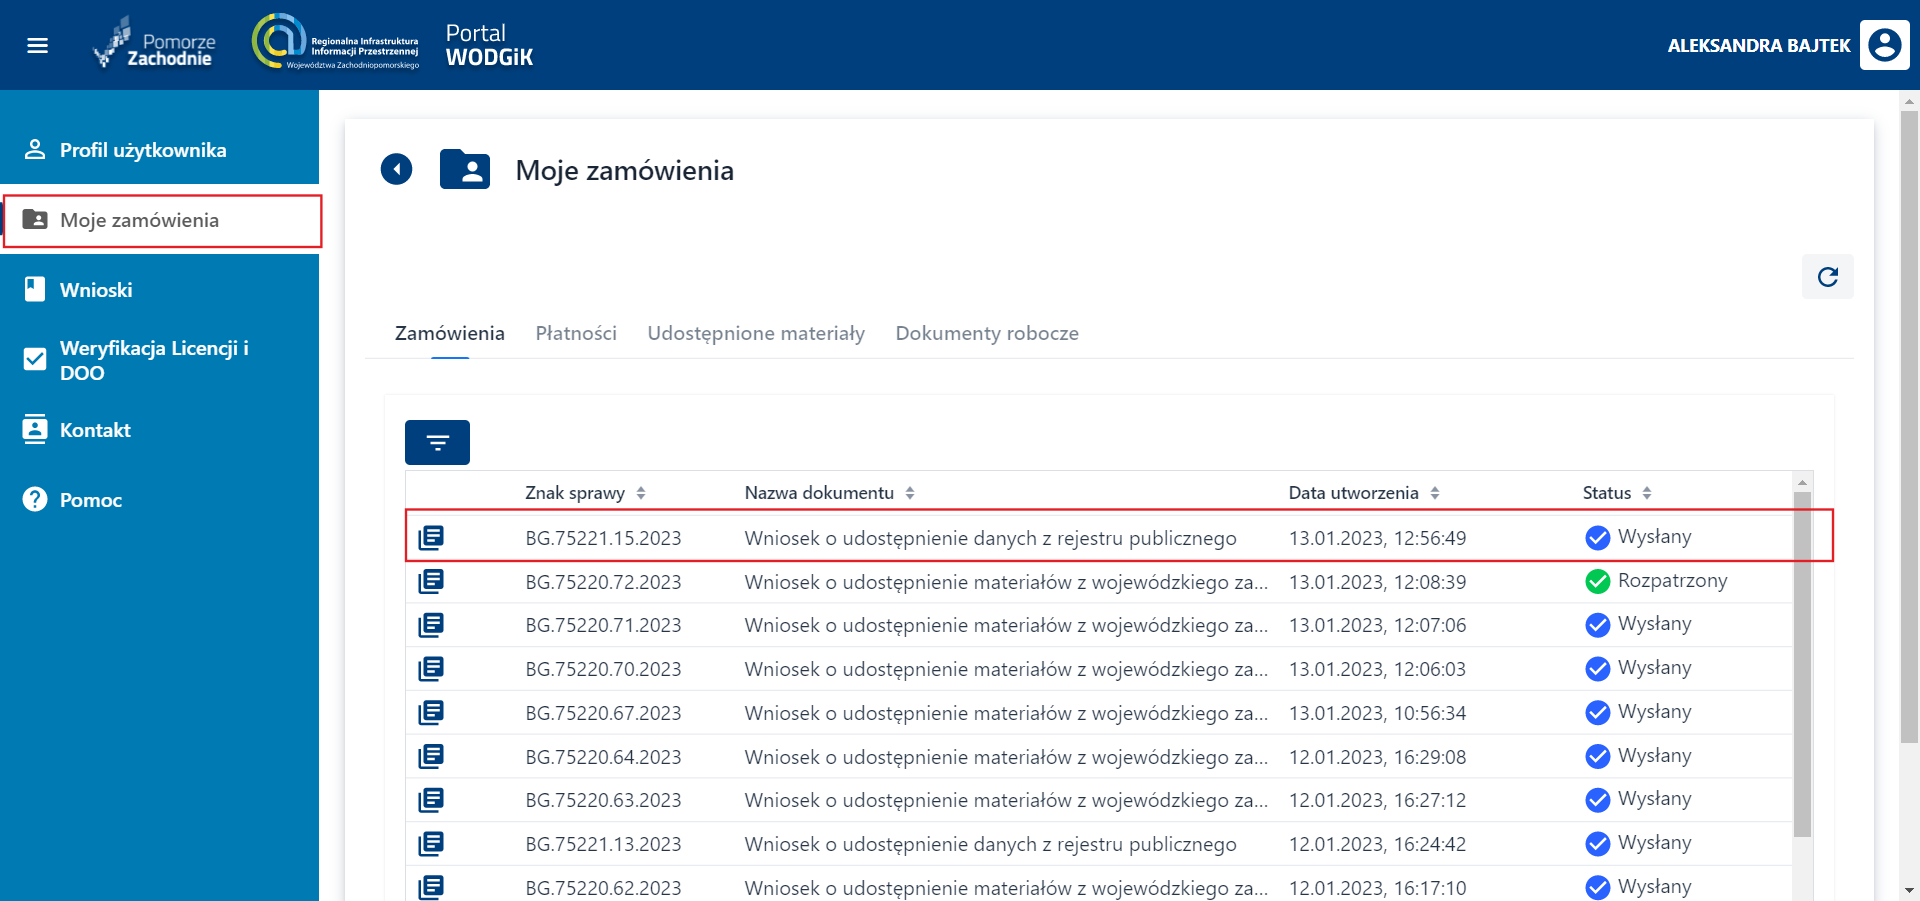Open the filter options in the orders table
1920x901 pixels.
(437, 441)
